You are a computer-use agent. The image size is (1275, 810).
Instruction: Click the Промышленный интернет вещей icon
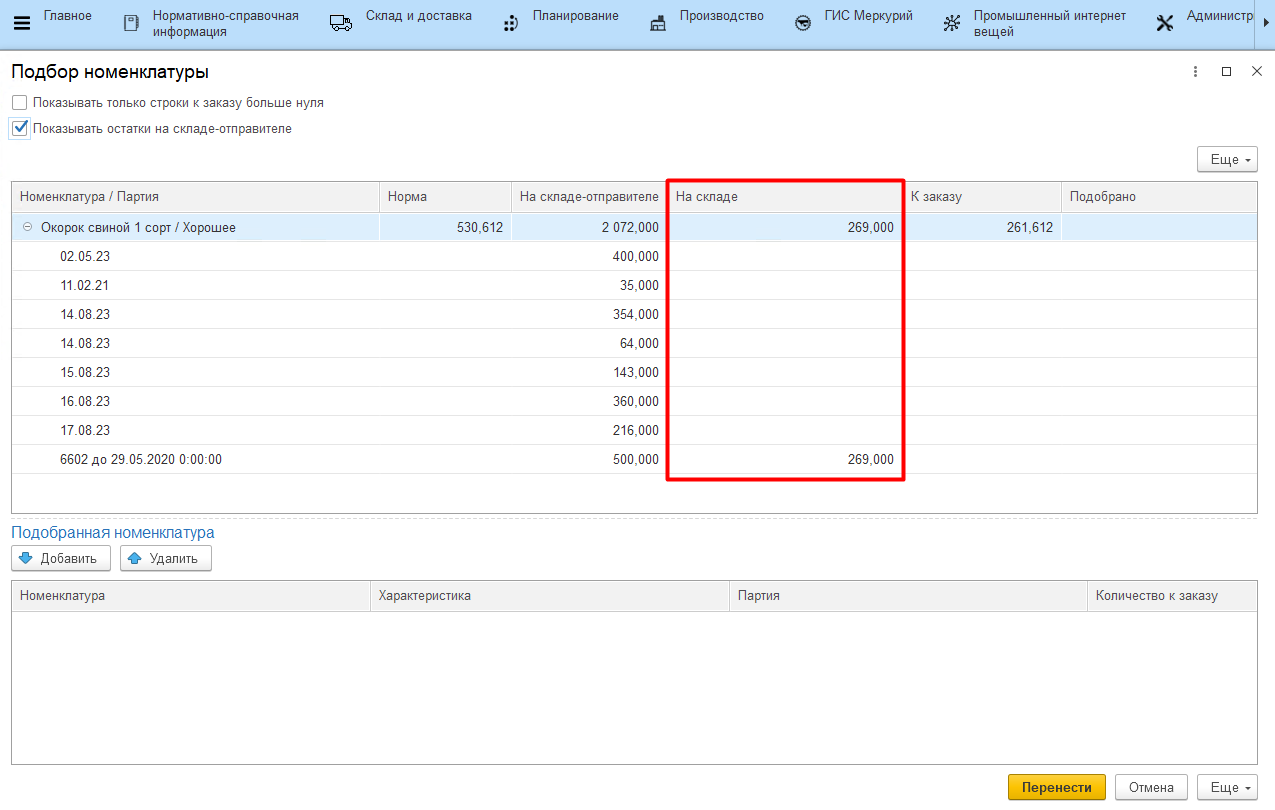pyautogui.click(x=952, y=24)
